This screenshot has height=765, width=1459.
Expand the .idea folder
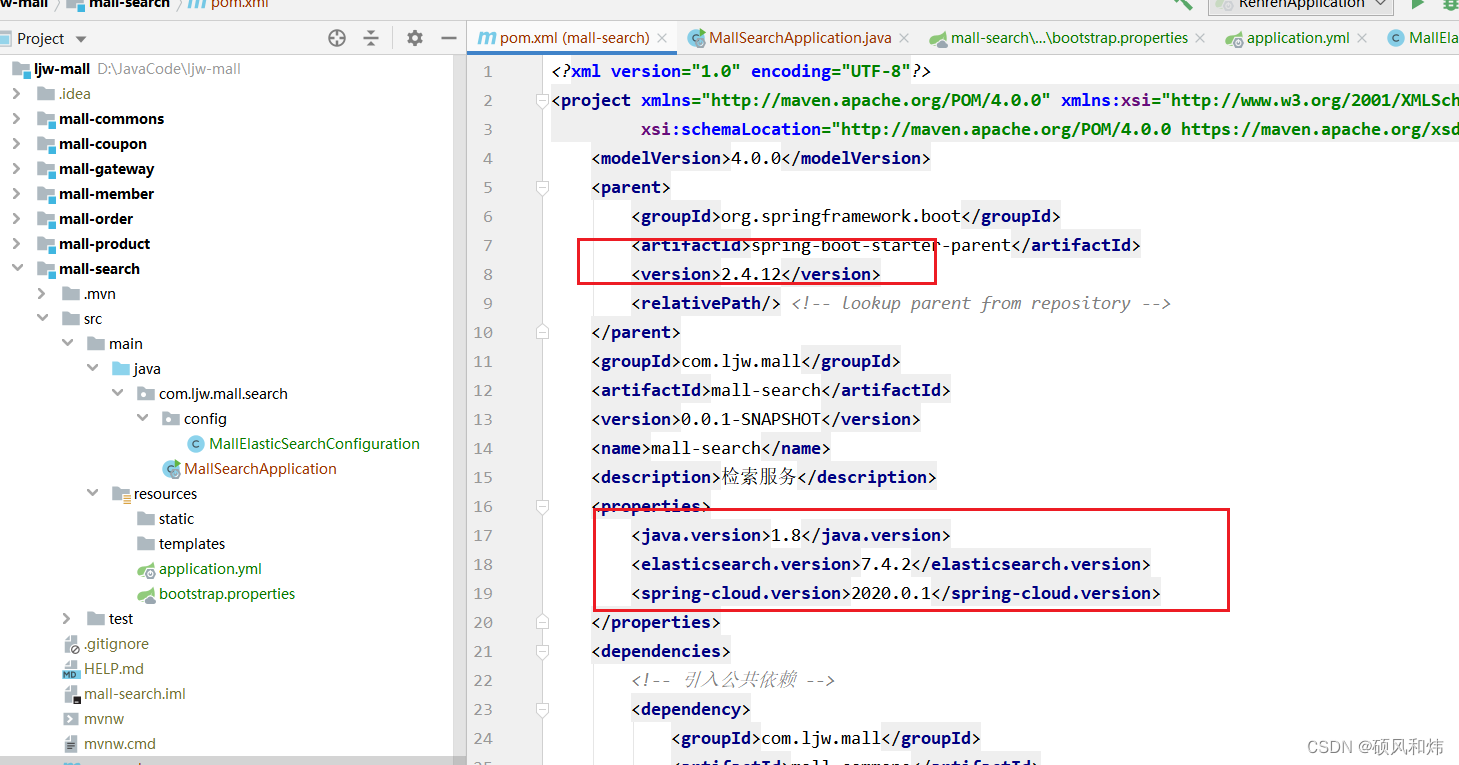(x=17, y=94)
